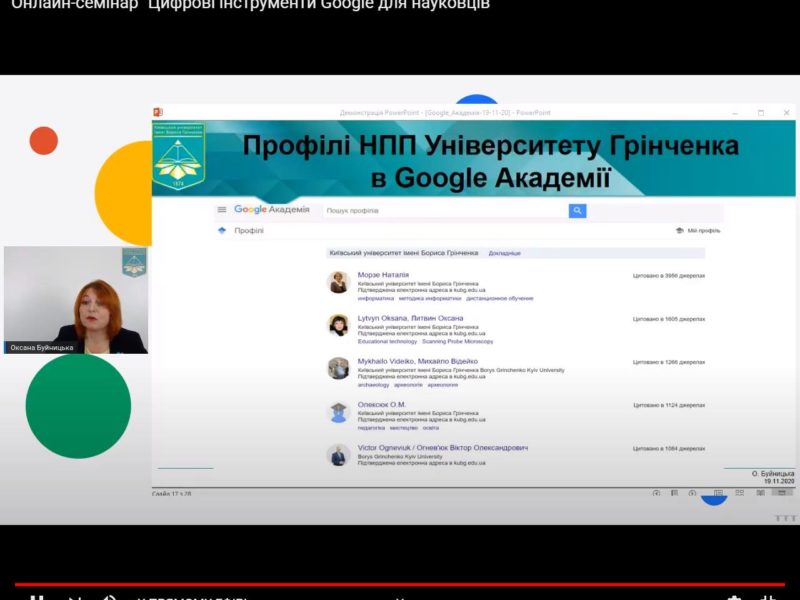Open the 'Мій профіль' graduation cap icon
Screen dimensions: 800x600
[x=679, y=231]
